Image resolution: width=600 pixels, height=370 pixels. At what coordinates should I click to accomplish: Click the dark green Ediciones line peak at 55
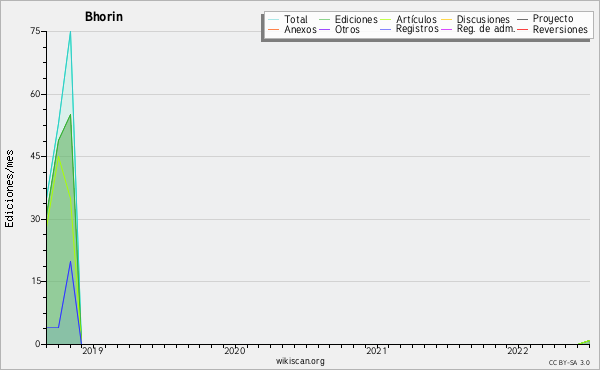[x=70, y=115]
